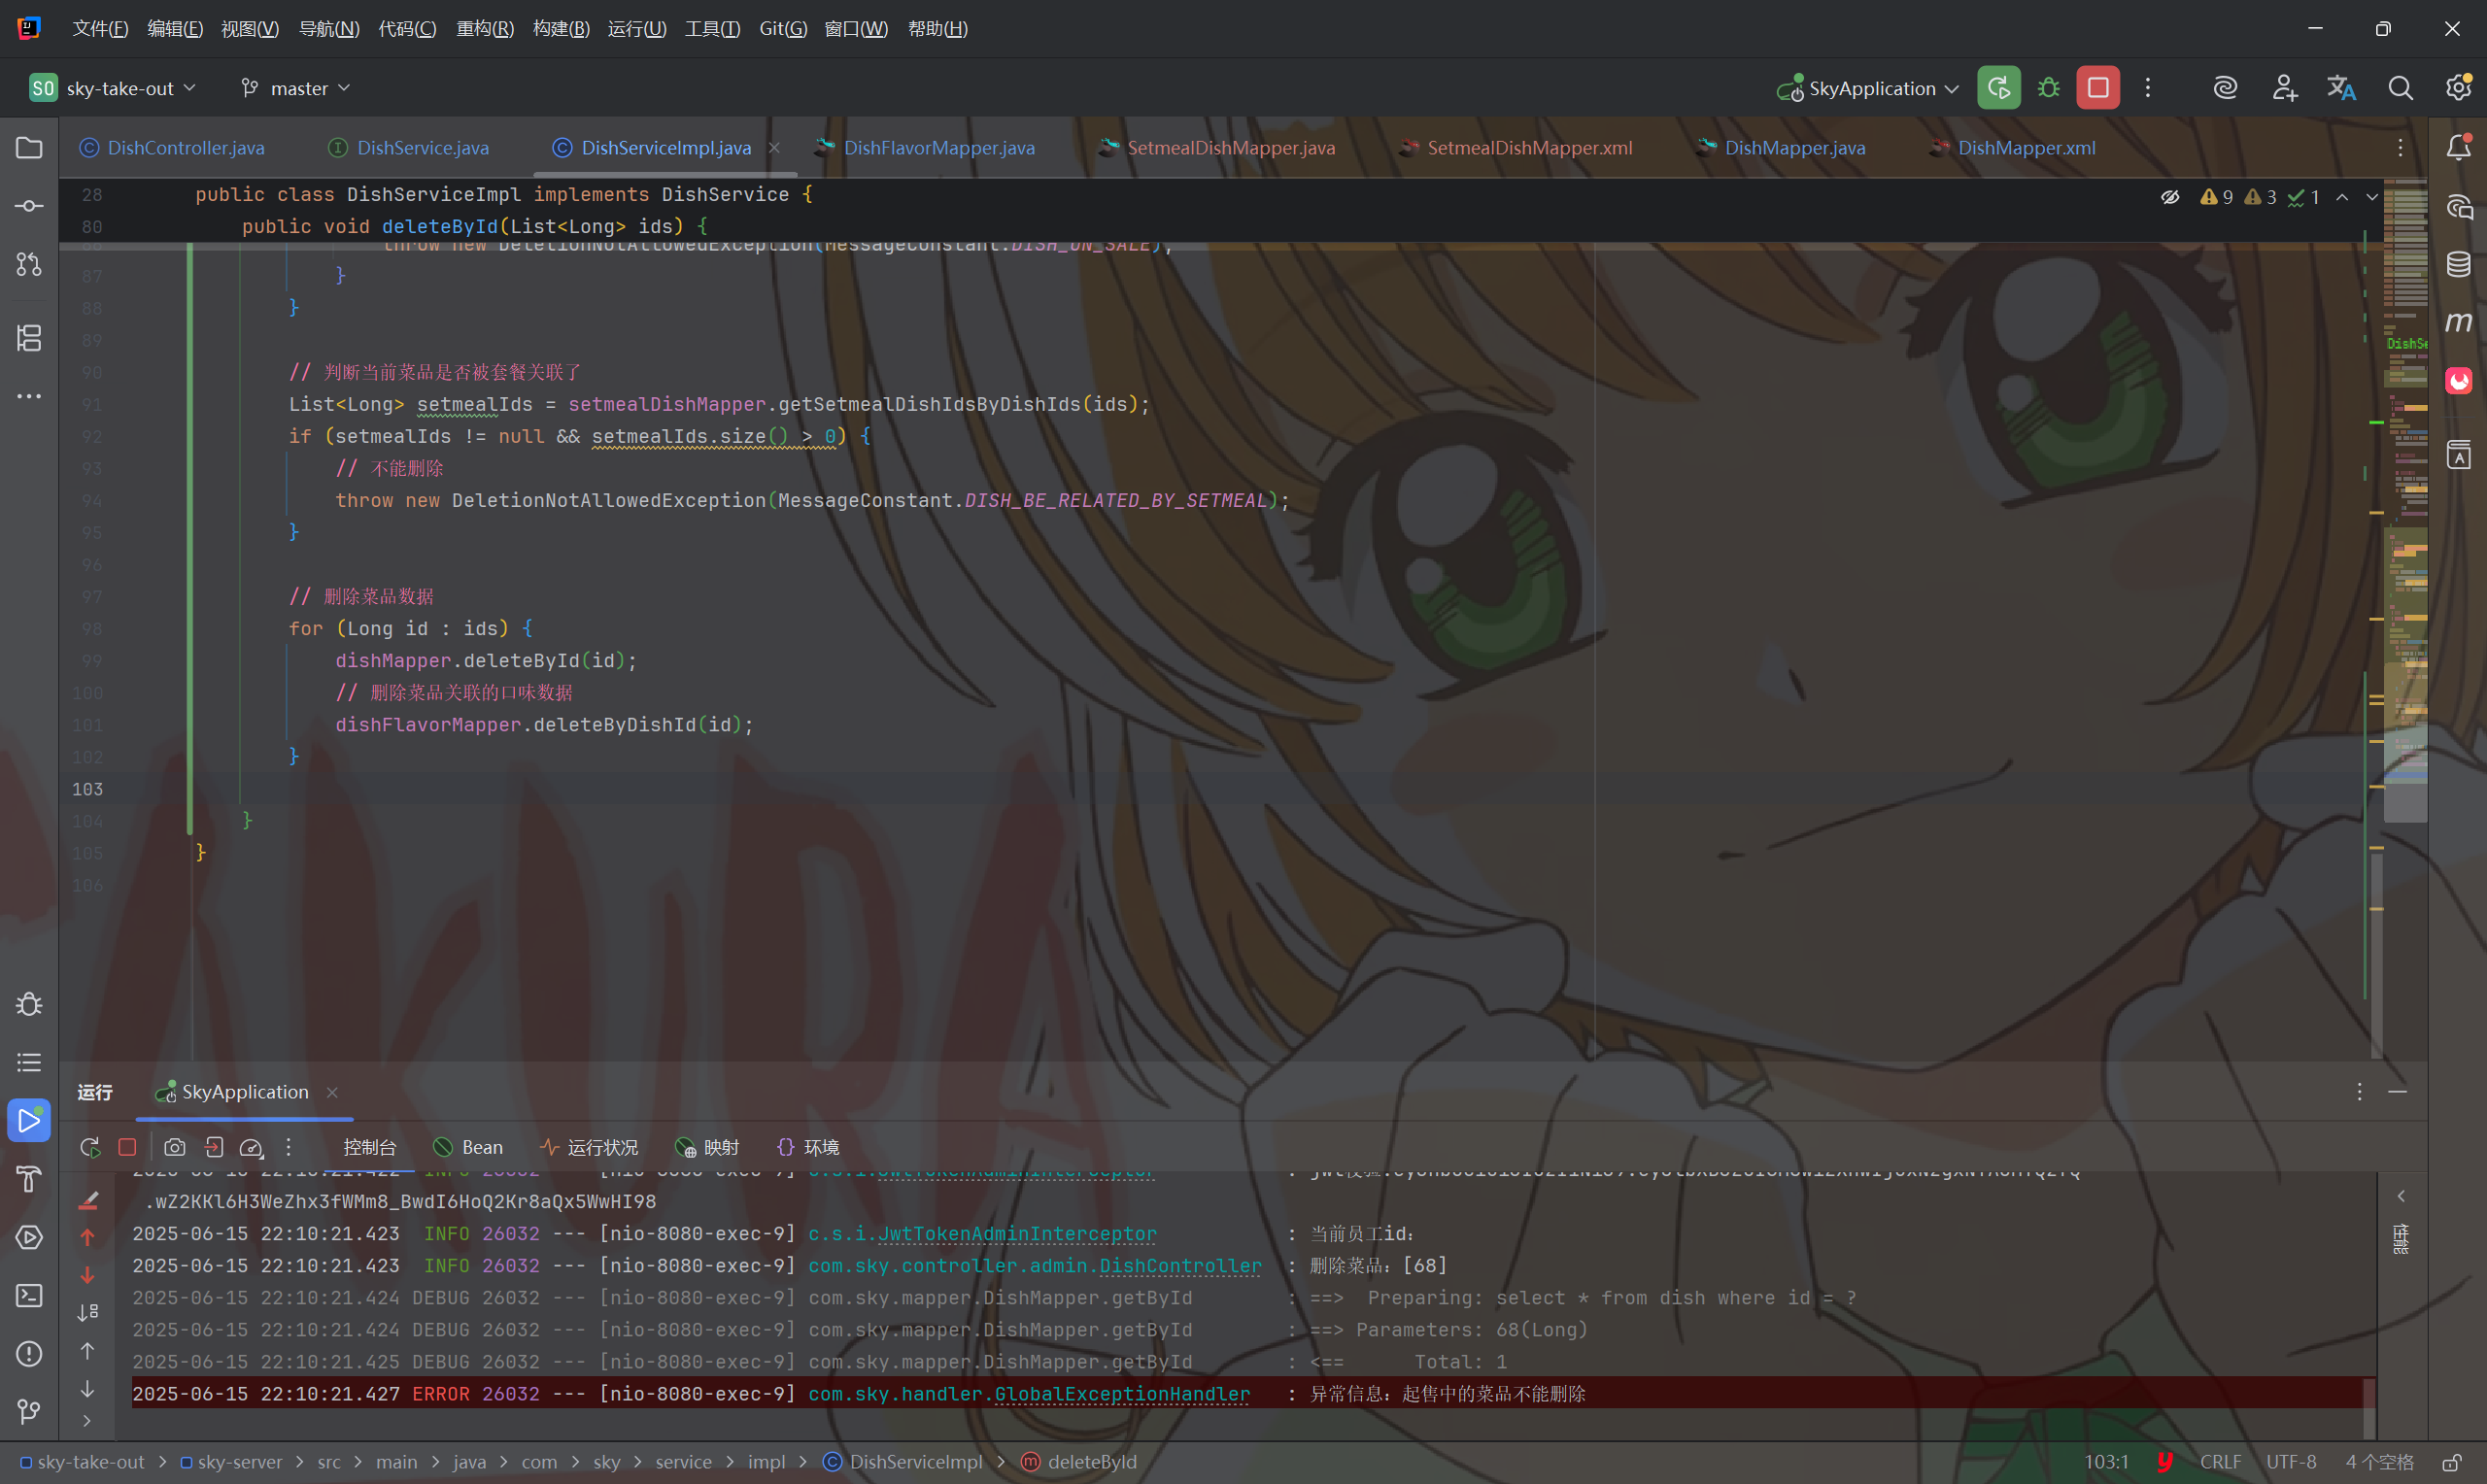Click the Debug SkyApplication bug icon
2487x1484 pixels.
(x=2048, y=88)
